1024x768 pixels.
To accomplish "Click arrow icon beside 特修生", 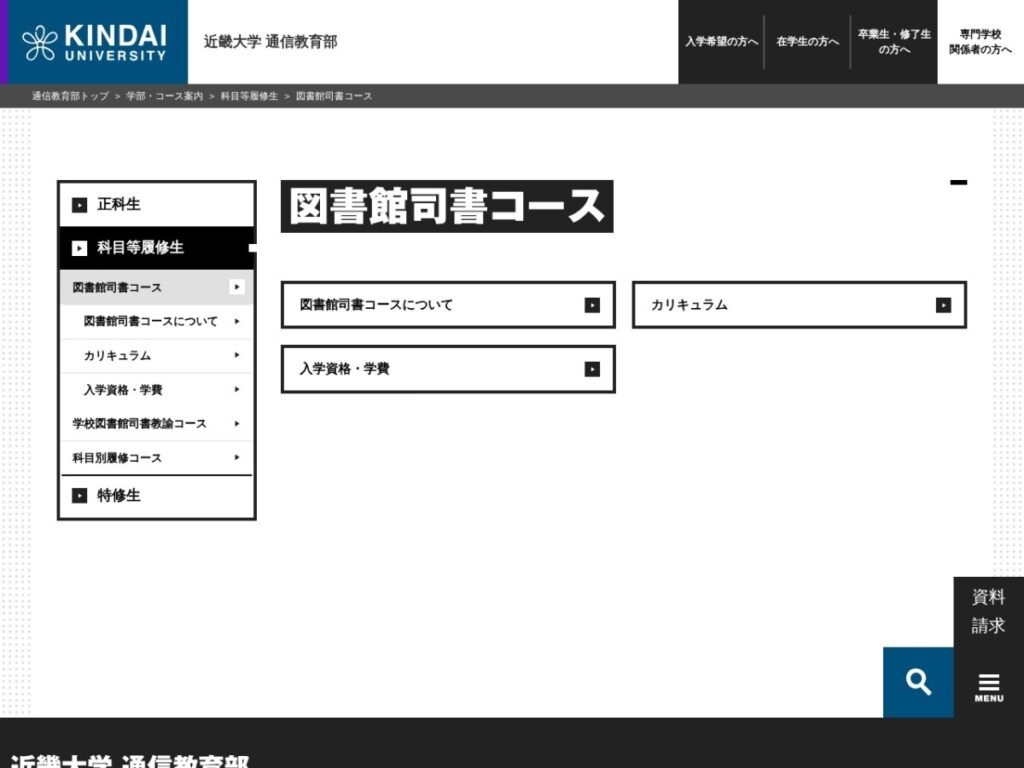I will pos(79,496).
